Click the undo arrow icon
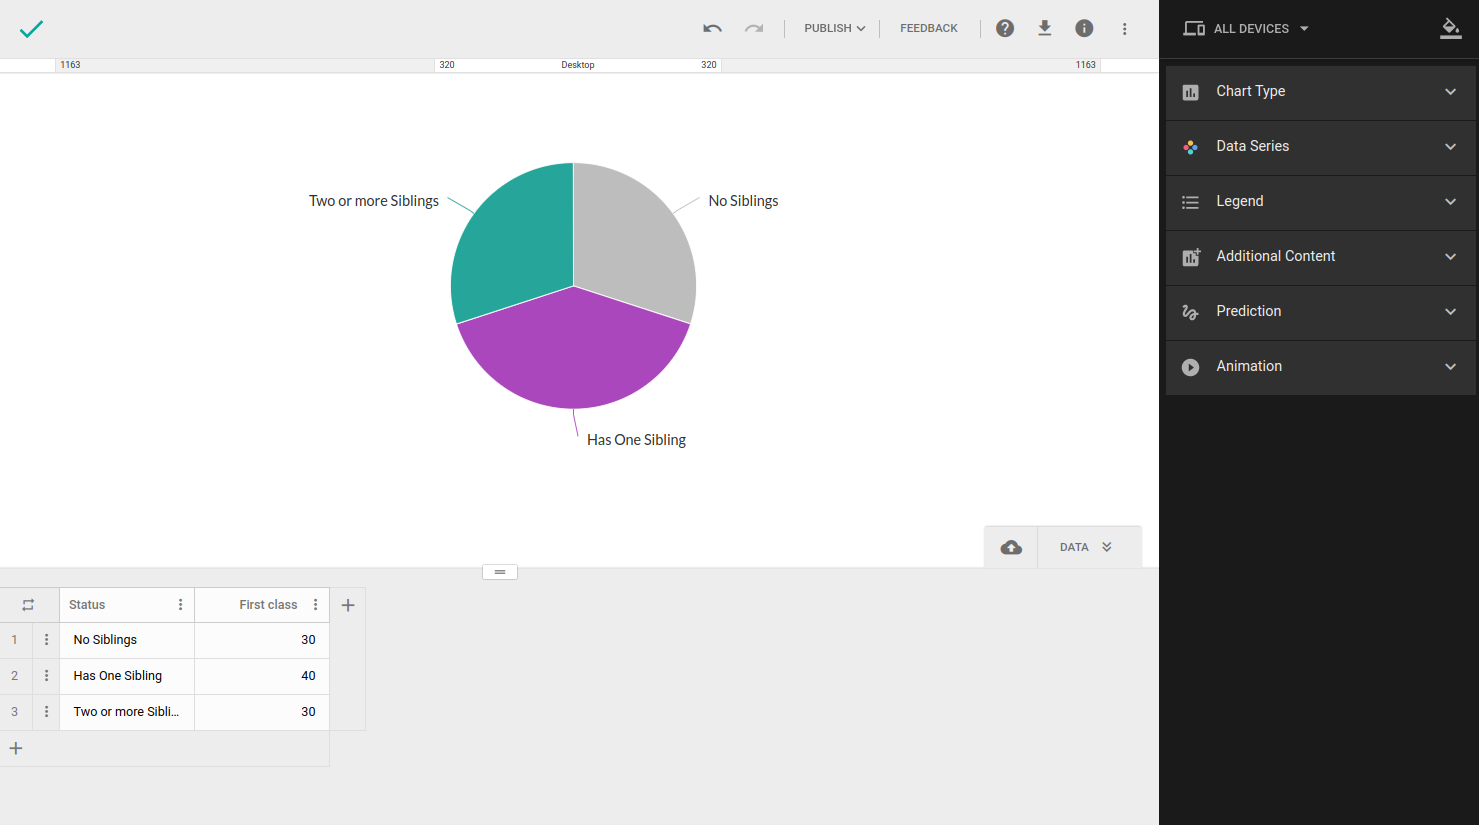The height and width of the screenshot is (825, 1479). [712, 29]
